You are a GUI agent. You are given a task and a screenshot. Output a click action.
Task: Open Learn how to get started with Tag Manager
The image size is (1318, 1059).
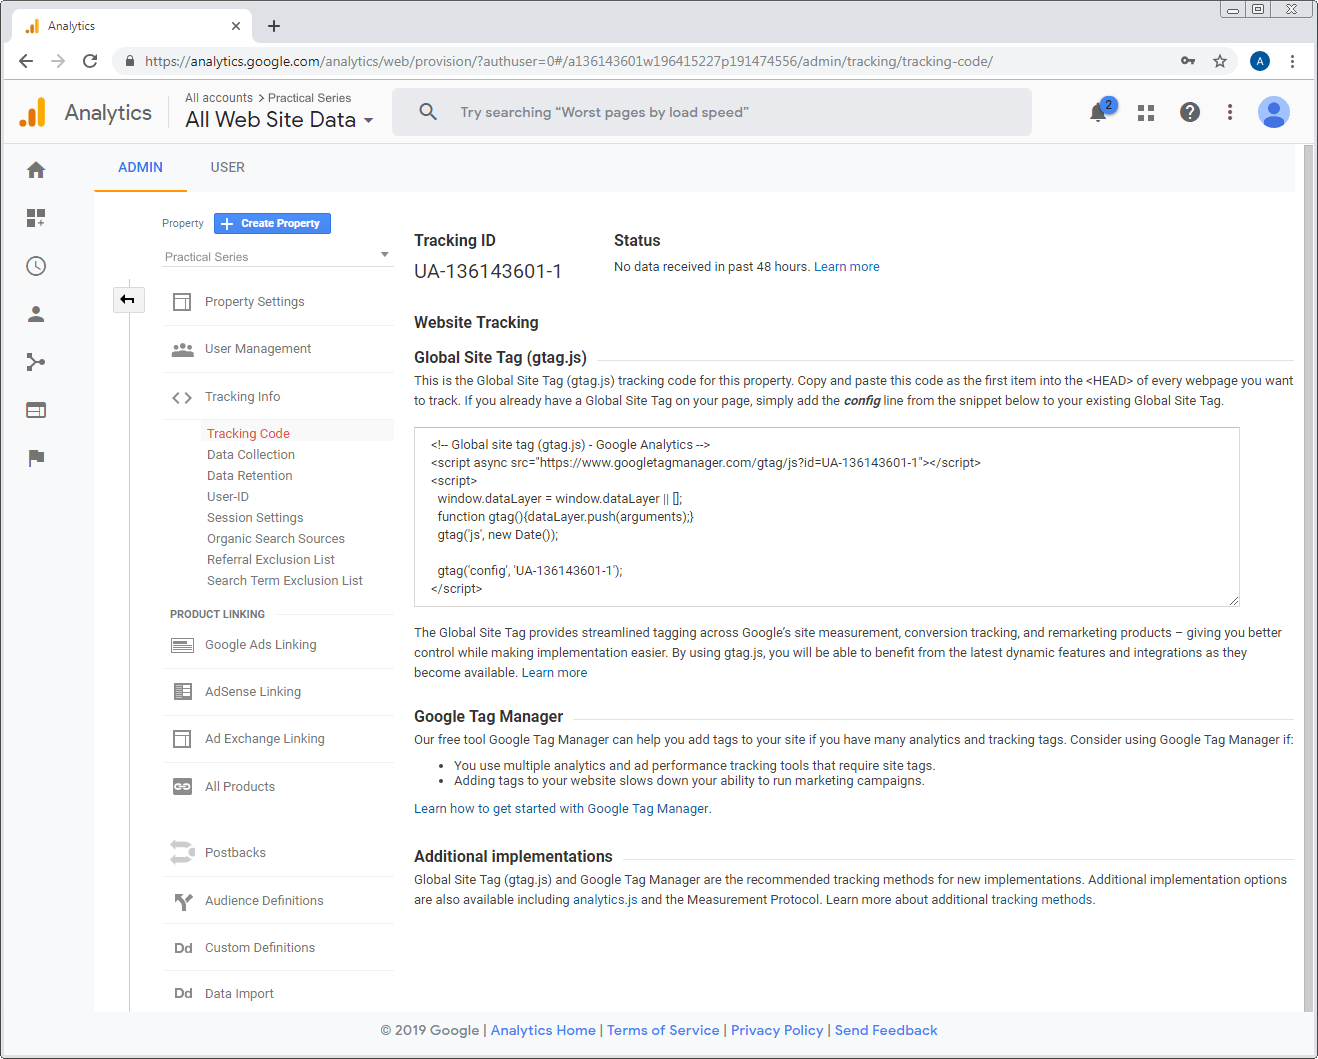562,809
